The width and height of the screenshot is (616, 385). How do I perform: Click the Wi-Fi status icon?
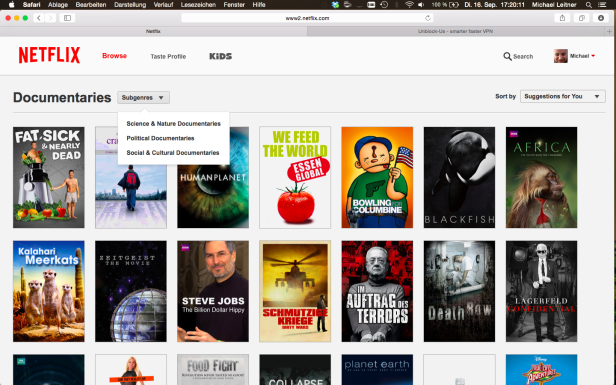tap(409, 5)
